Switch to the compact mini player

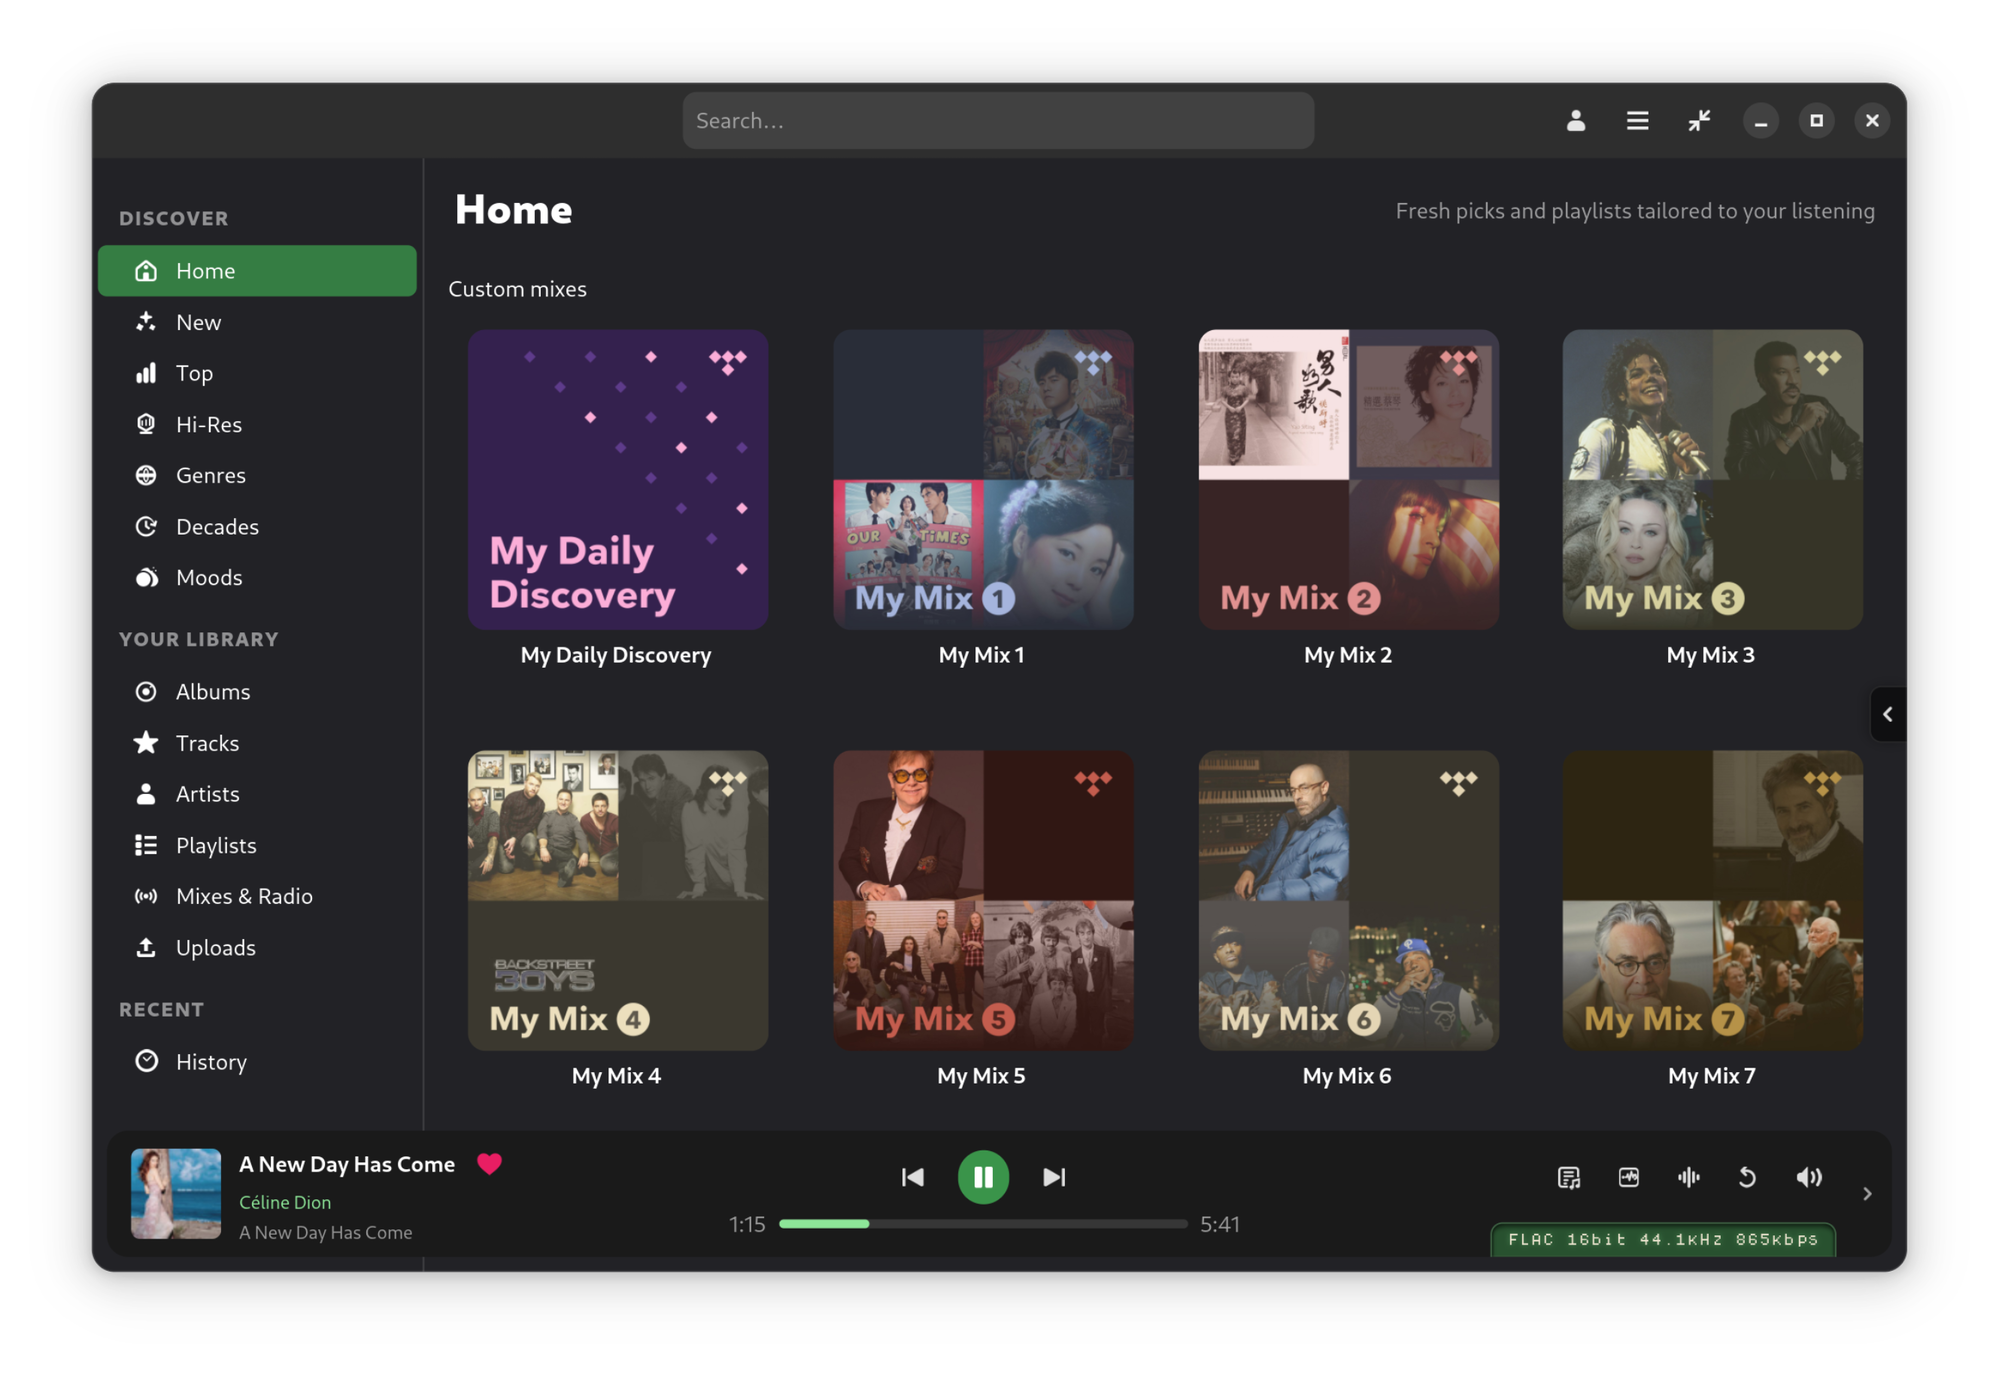click(1699, 121)
